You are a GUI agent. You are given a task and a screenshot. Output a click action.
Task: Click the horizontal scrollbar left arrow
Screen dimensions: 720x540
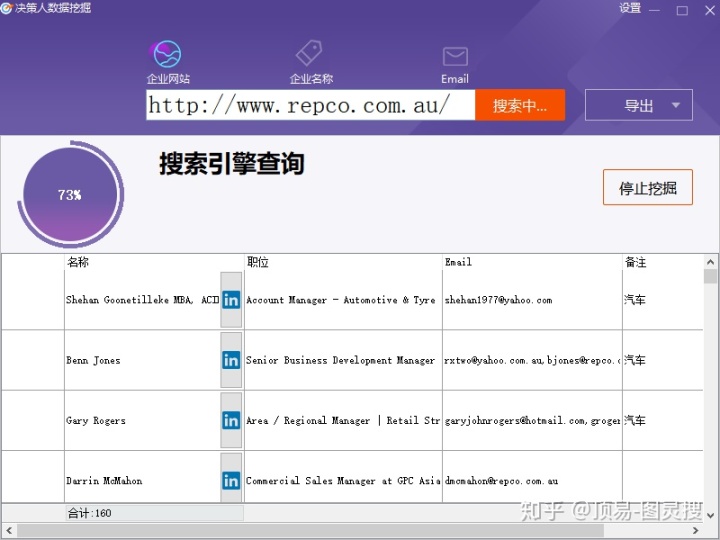pos(8,531)
